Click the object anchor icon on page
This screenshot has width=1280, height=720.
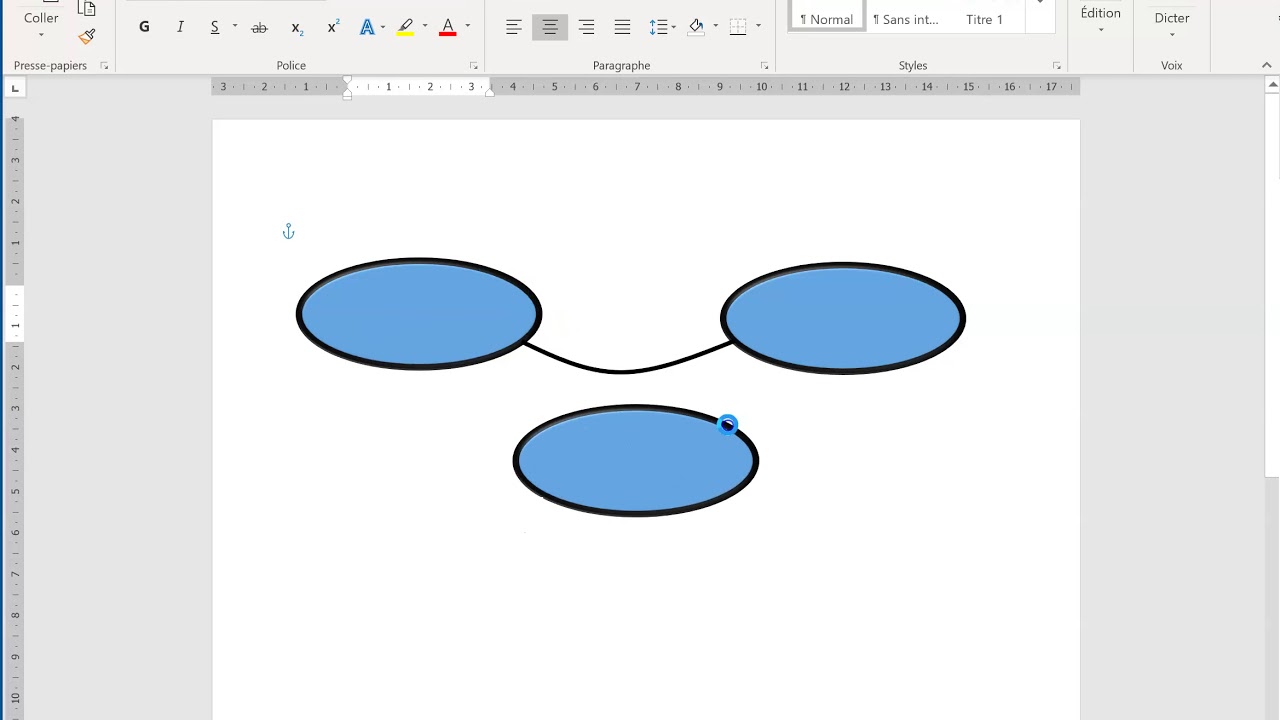click(x=288, y=232)
